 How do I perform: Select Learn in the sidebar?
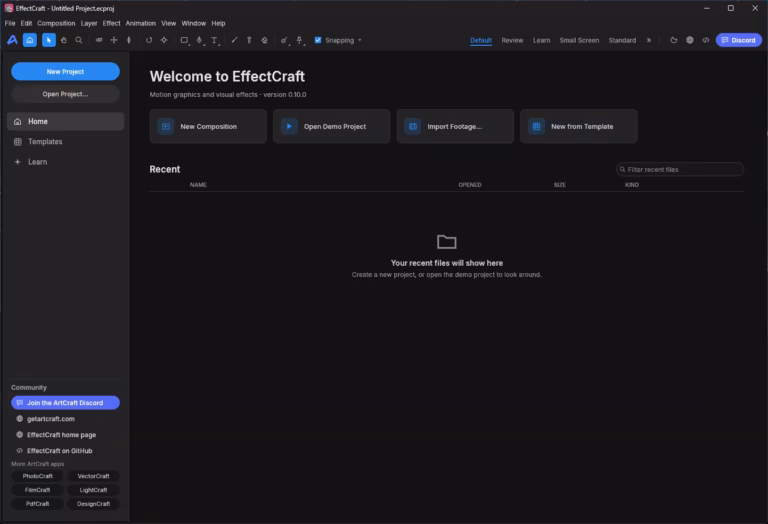click(x=65, y=162)
